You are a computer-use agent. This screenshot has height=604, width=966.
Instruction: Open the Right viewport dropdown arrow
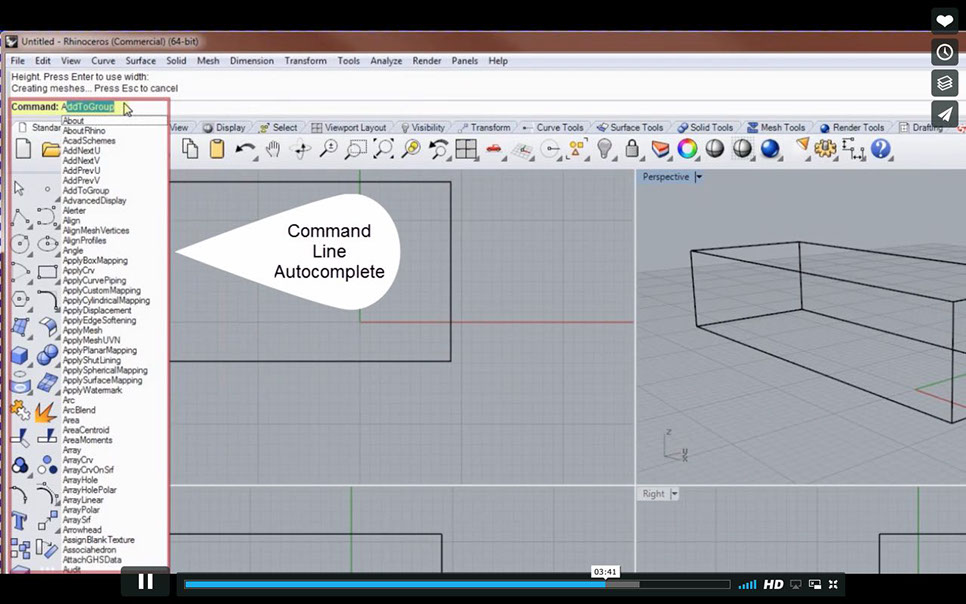pyautogui.click(x=674, y=494)
